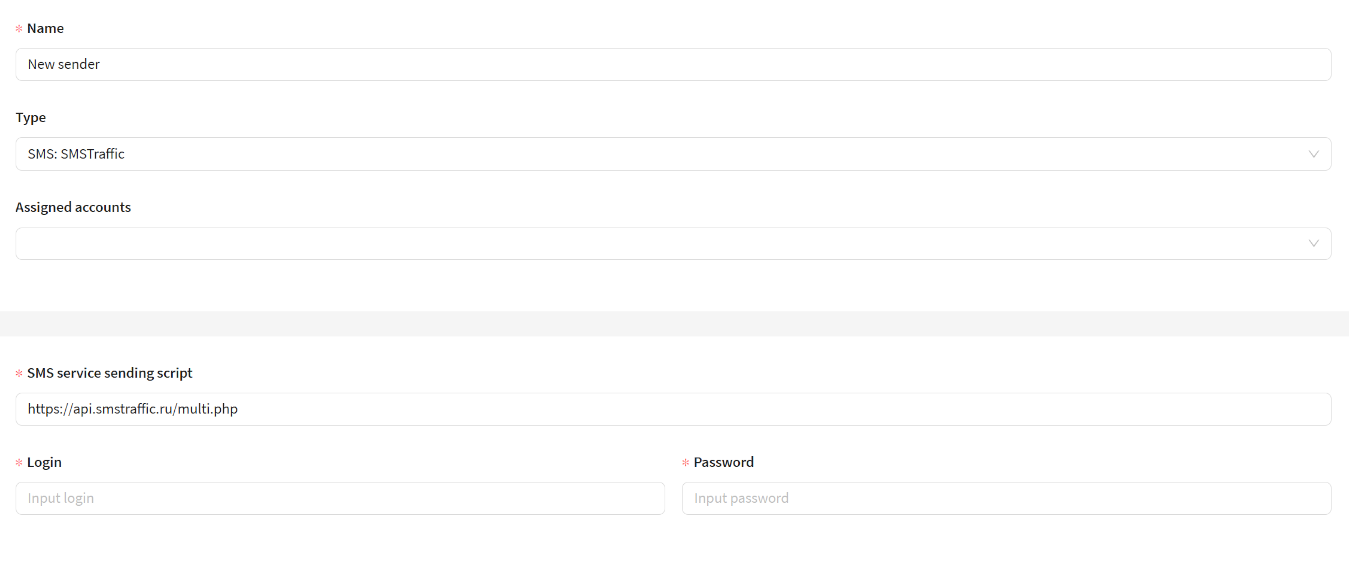The image size is (1349, 561).
Task: Click the Name field label
Action: click(45, 28)
